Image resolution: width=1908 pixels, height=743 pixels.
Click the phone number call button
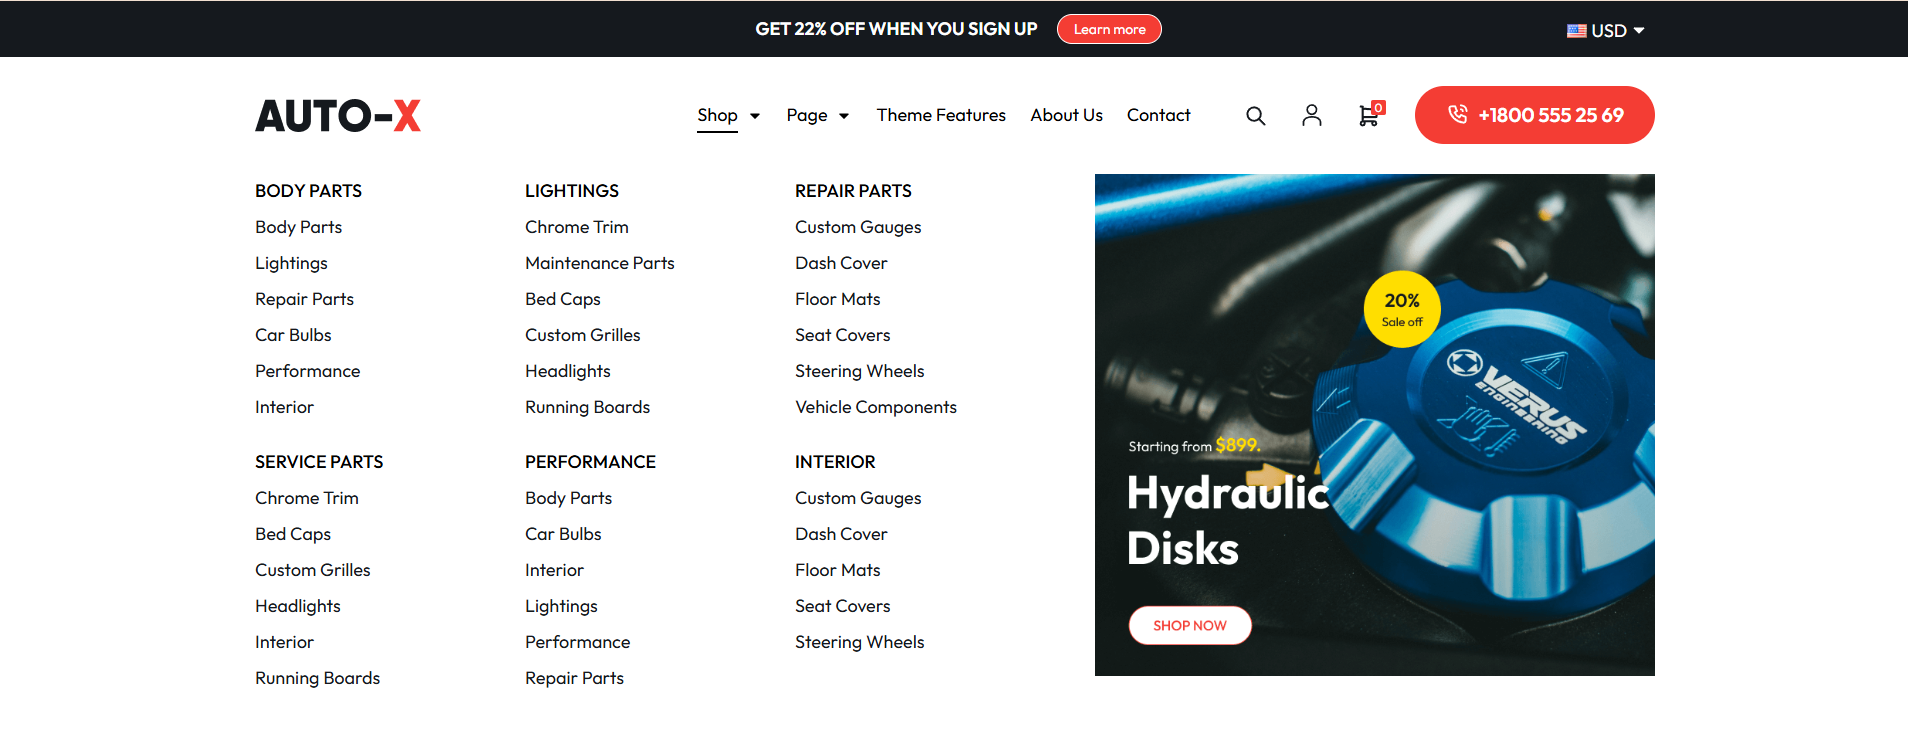1534,115
